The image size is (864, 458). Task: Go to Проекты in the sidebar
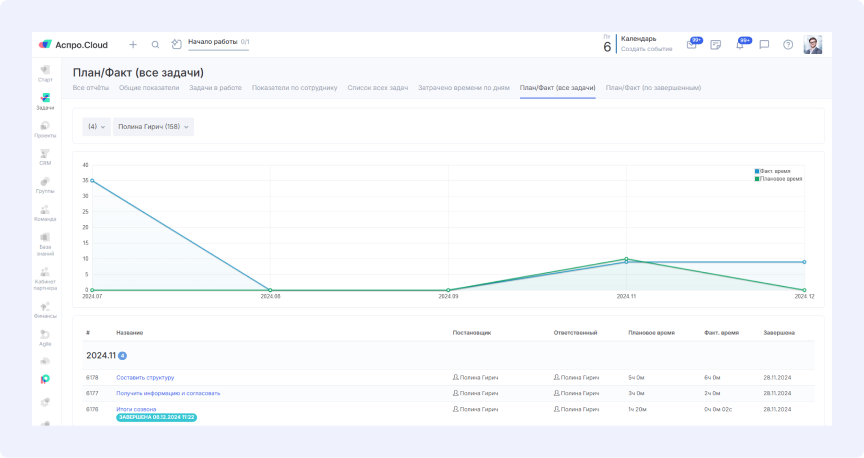(x=45, y=129)
